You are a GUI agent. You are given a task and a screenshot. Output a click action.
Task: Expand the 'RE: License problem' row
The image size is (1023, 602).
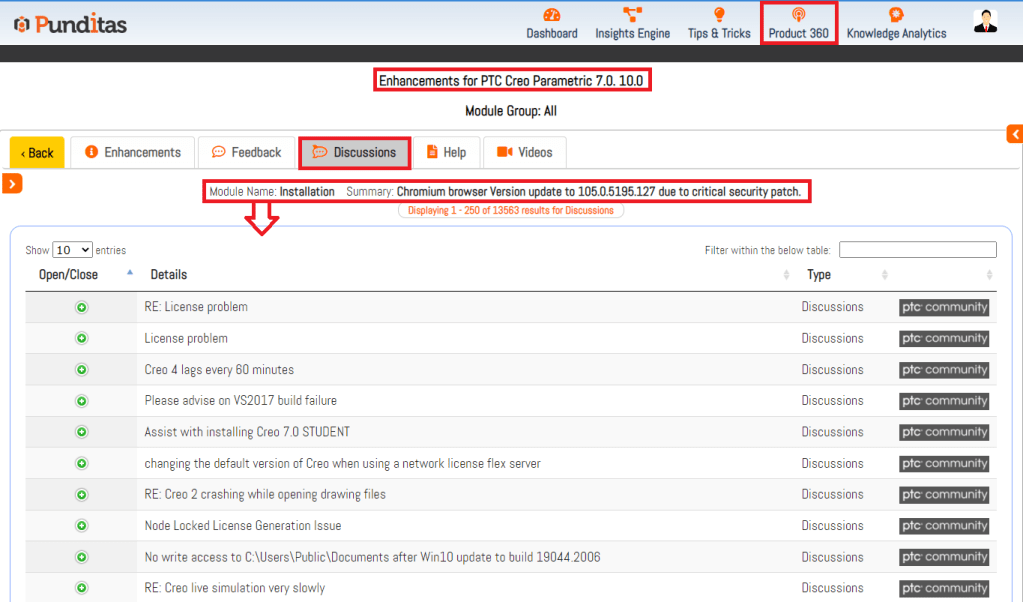pyautogui.click(x=81, y=307)
